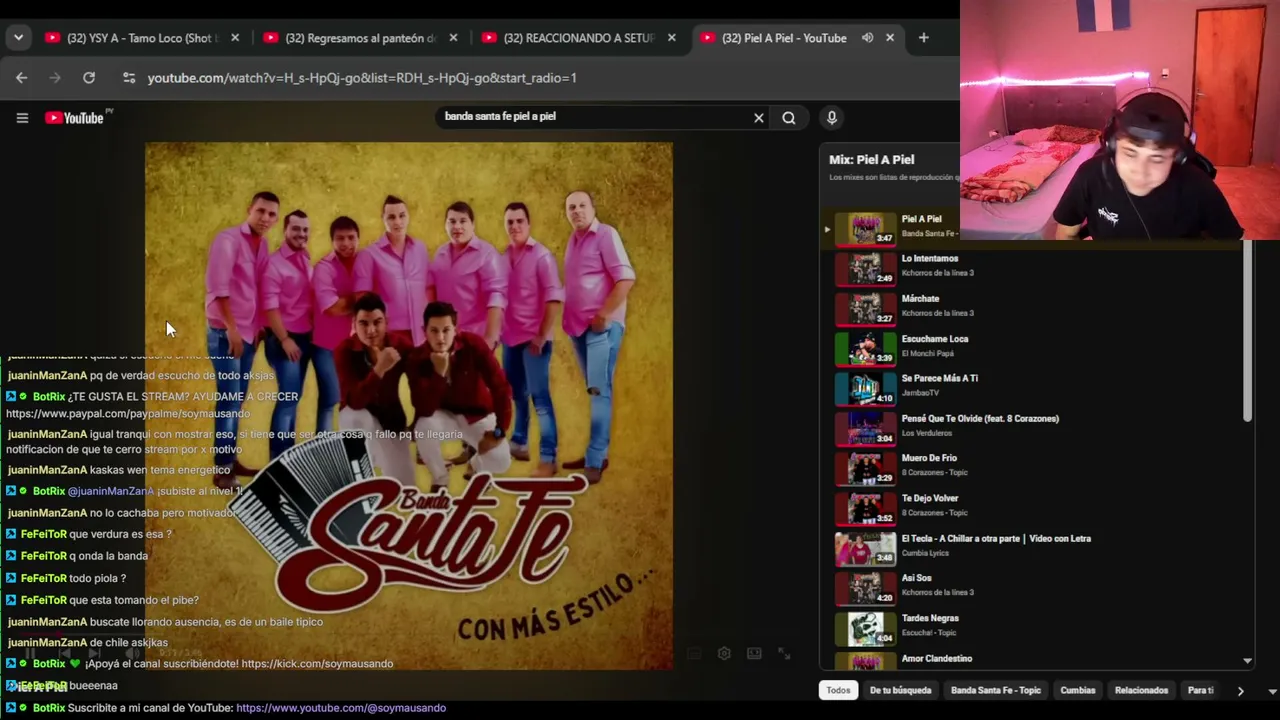
Task: Click FeFeiToR username beside 'todo piola ?'
Action: 43,578
